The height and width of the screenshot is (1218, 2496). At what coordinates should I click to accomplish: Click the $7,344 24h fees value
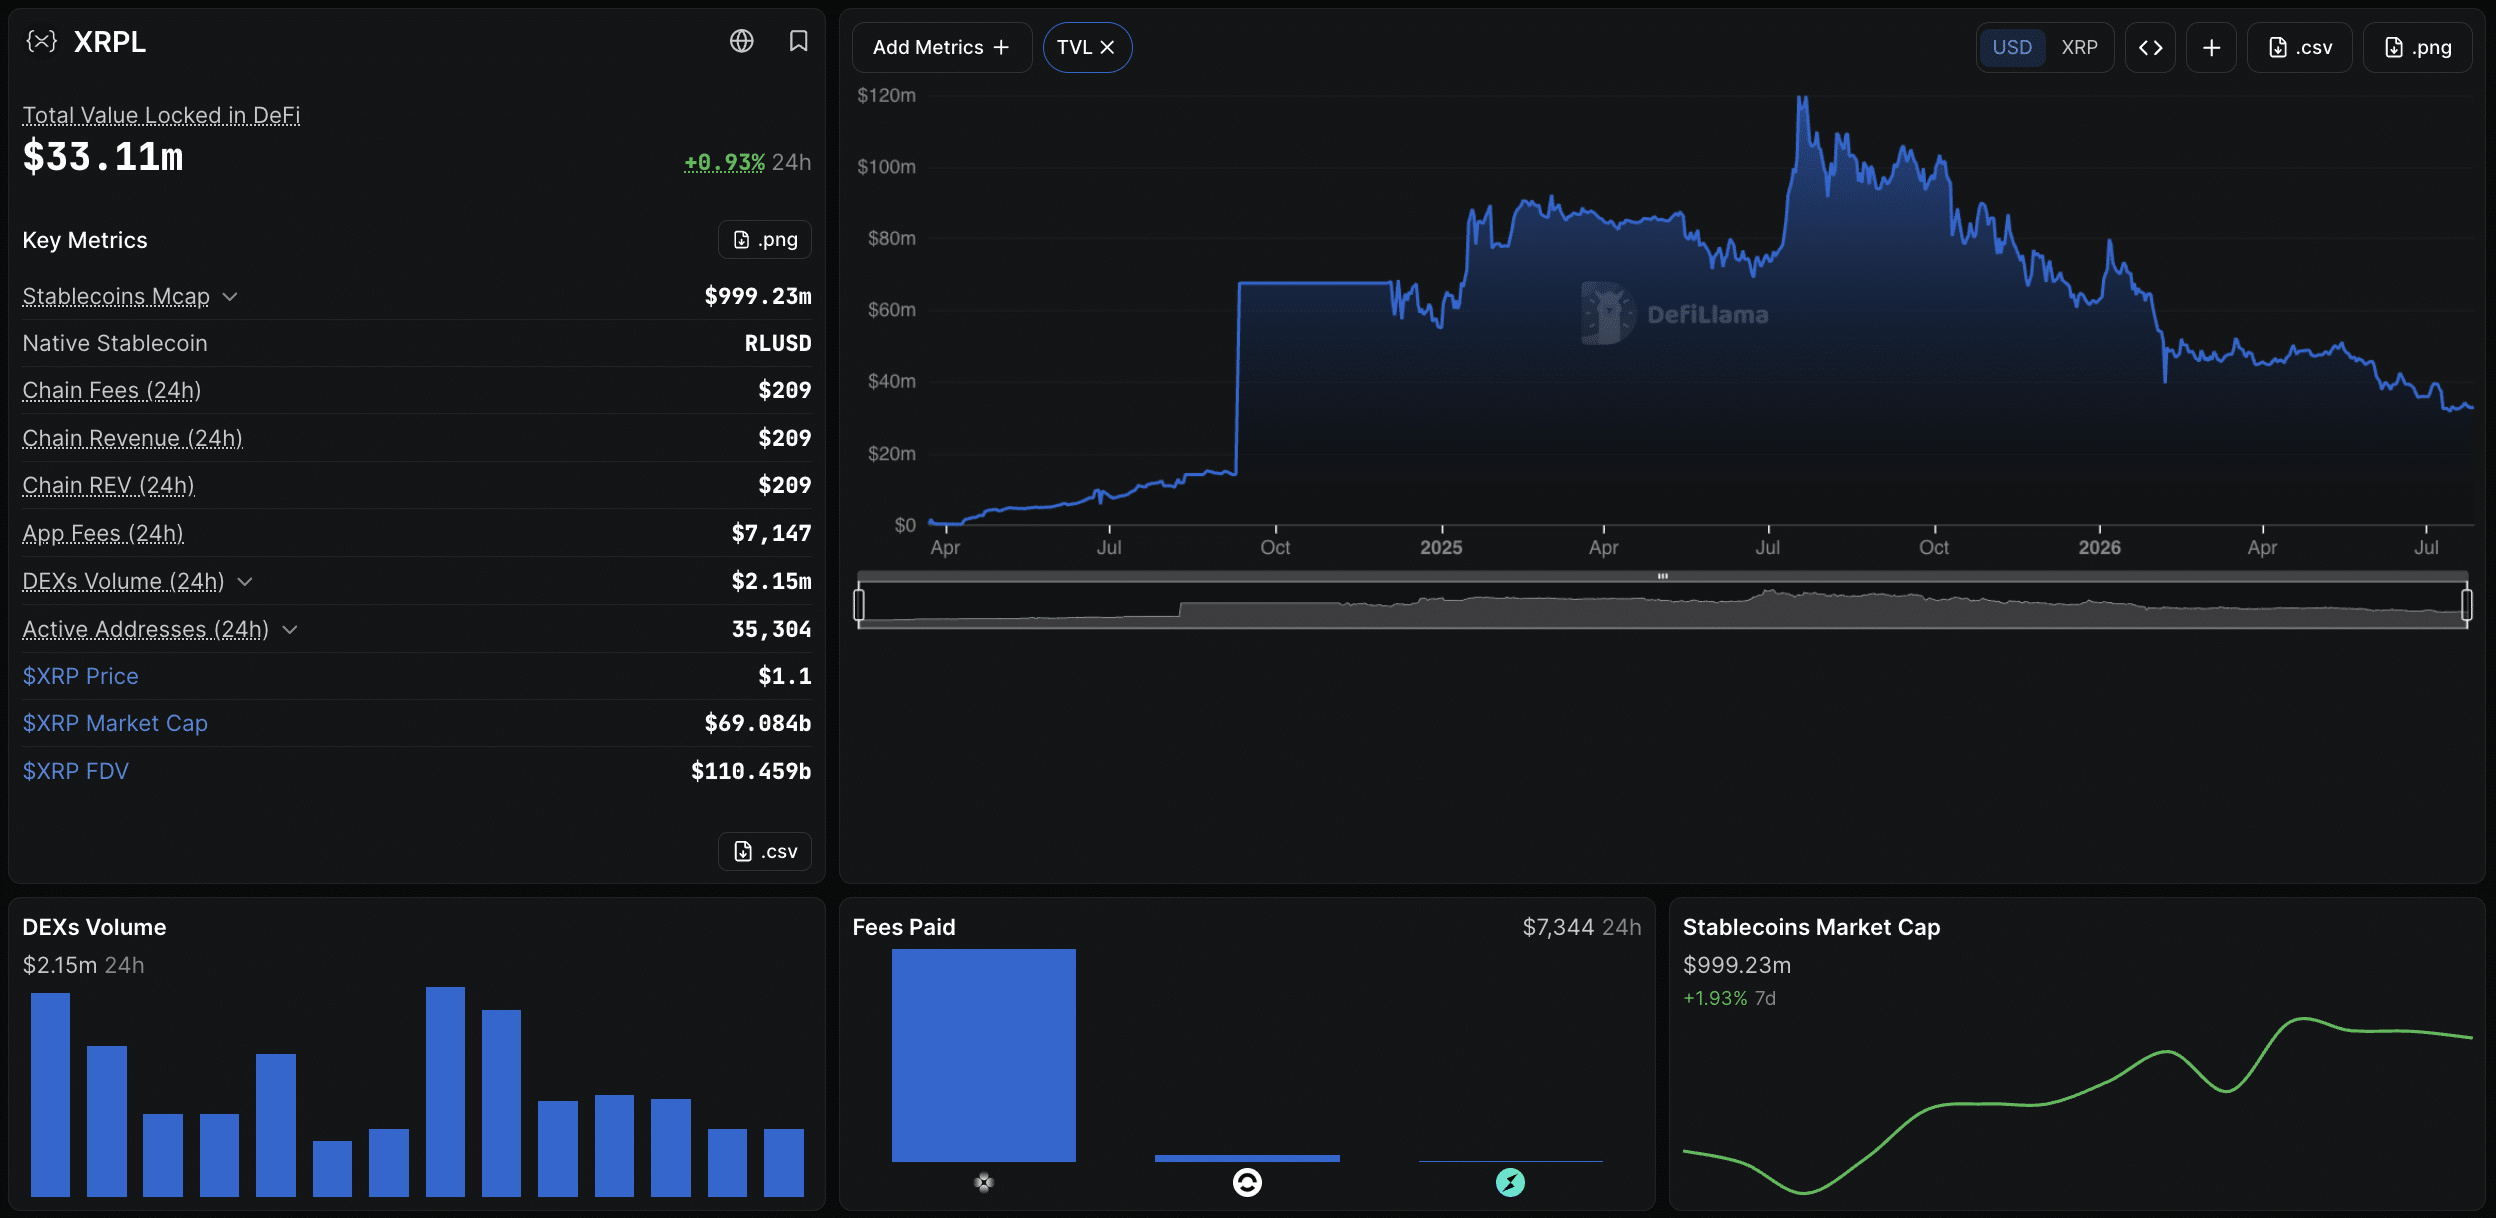1582,927
